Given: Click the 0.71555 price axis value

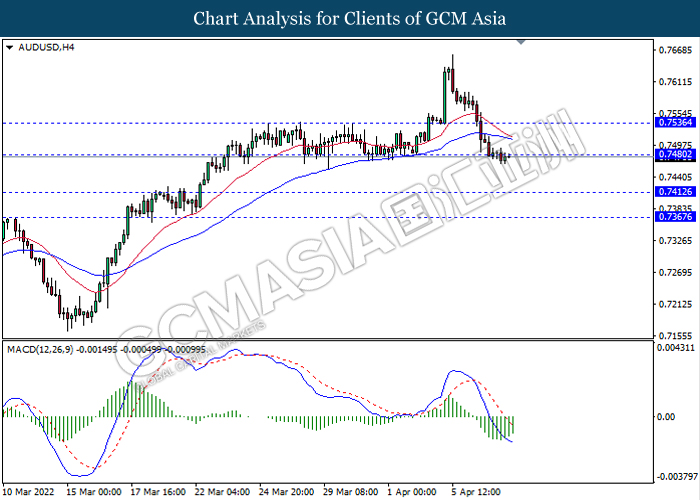Looking at the screenshot, I should pos(675,336).
